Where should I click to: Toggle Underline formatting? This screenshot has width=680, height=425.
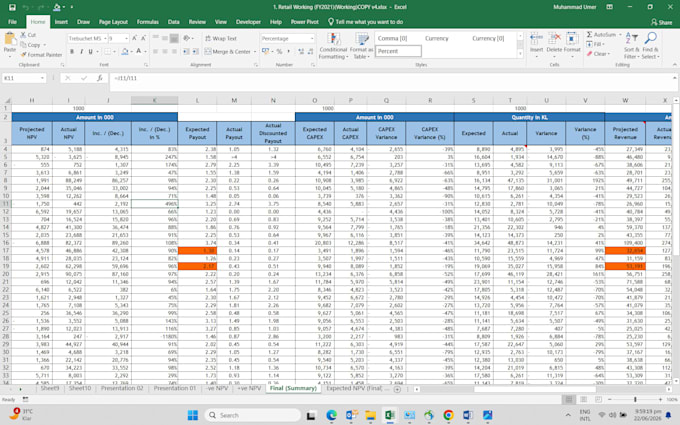(x=91, y=52)
